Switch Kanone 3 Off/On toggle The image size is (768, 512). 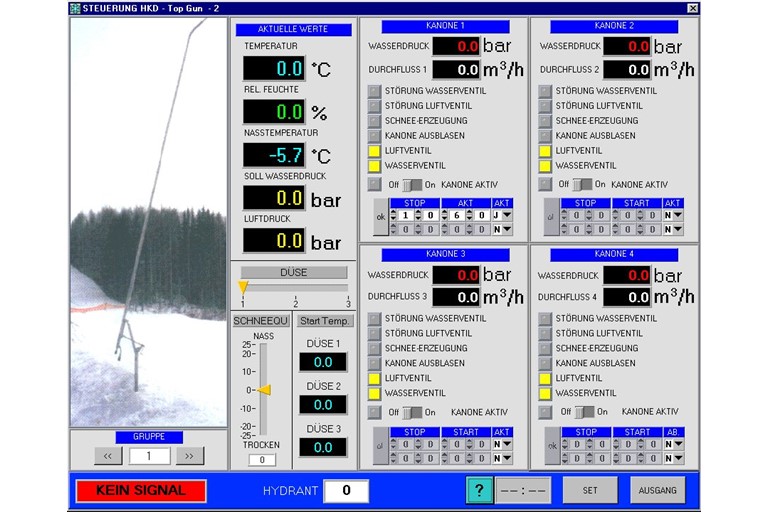pyautogui.click(x=413, y=412)
